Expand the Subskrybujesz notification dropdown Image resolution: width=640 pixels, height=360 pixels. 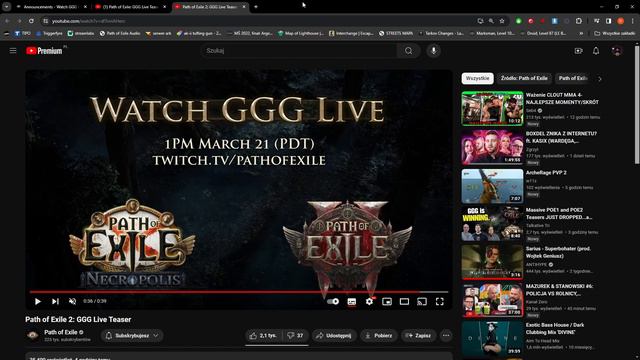(x=132, y=336)
